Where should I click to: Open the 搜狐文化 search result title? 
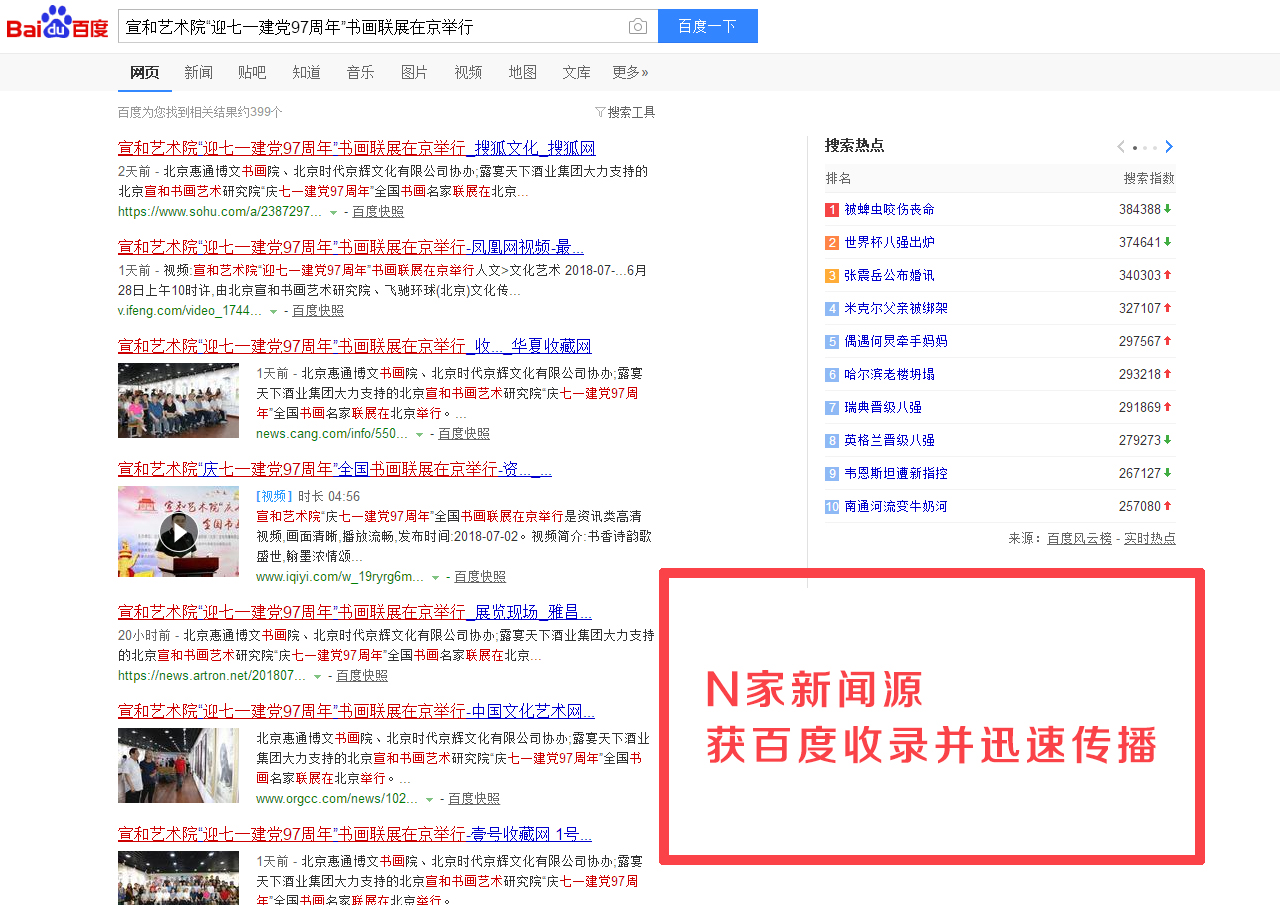(356, 148)
